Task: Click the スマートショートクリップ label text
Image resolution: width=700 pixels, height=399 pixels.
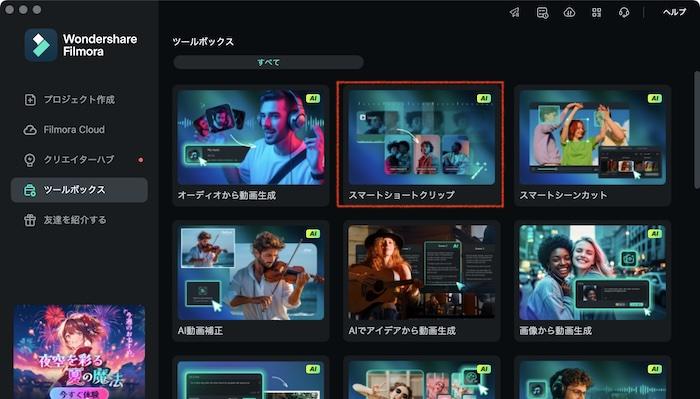Action: pyautogui.click(x=401, y=195)
